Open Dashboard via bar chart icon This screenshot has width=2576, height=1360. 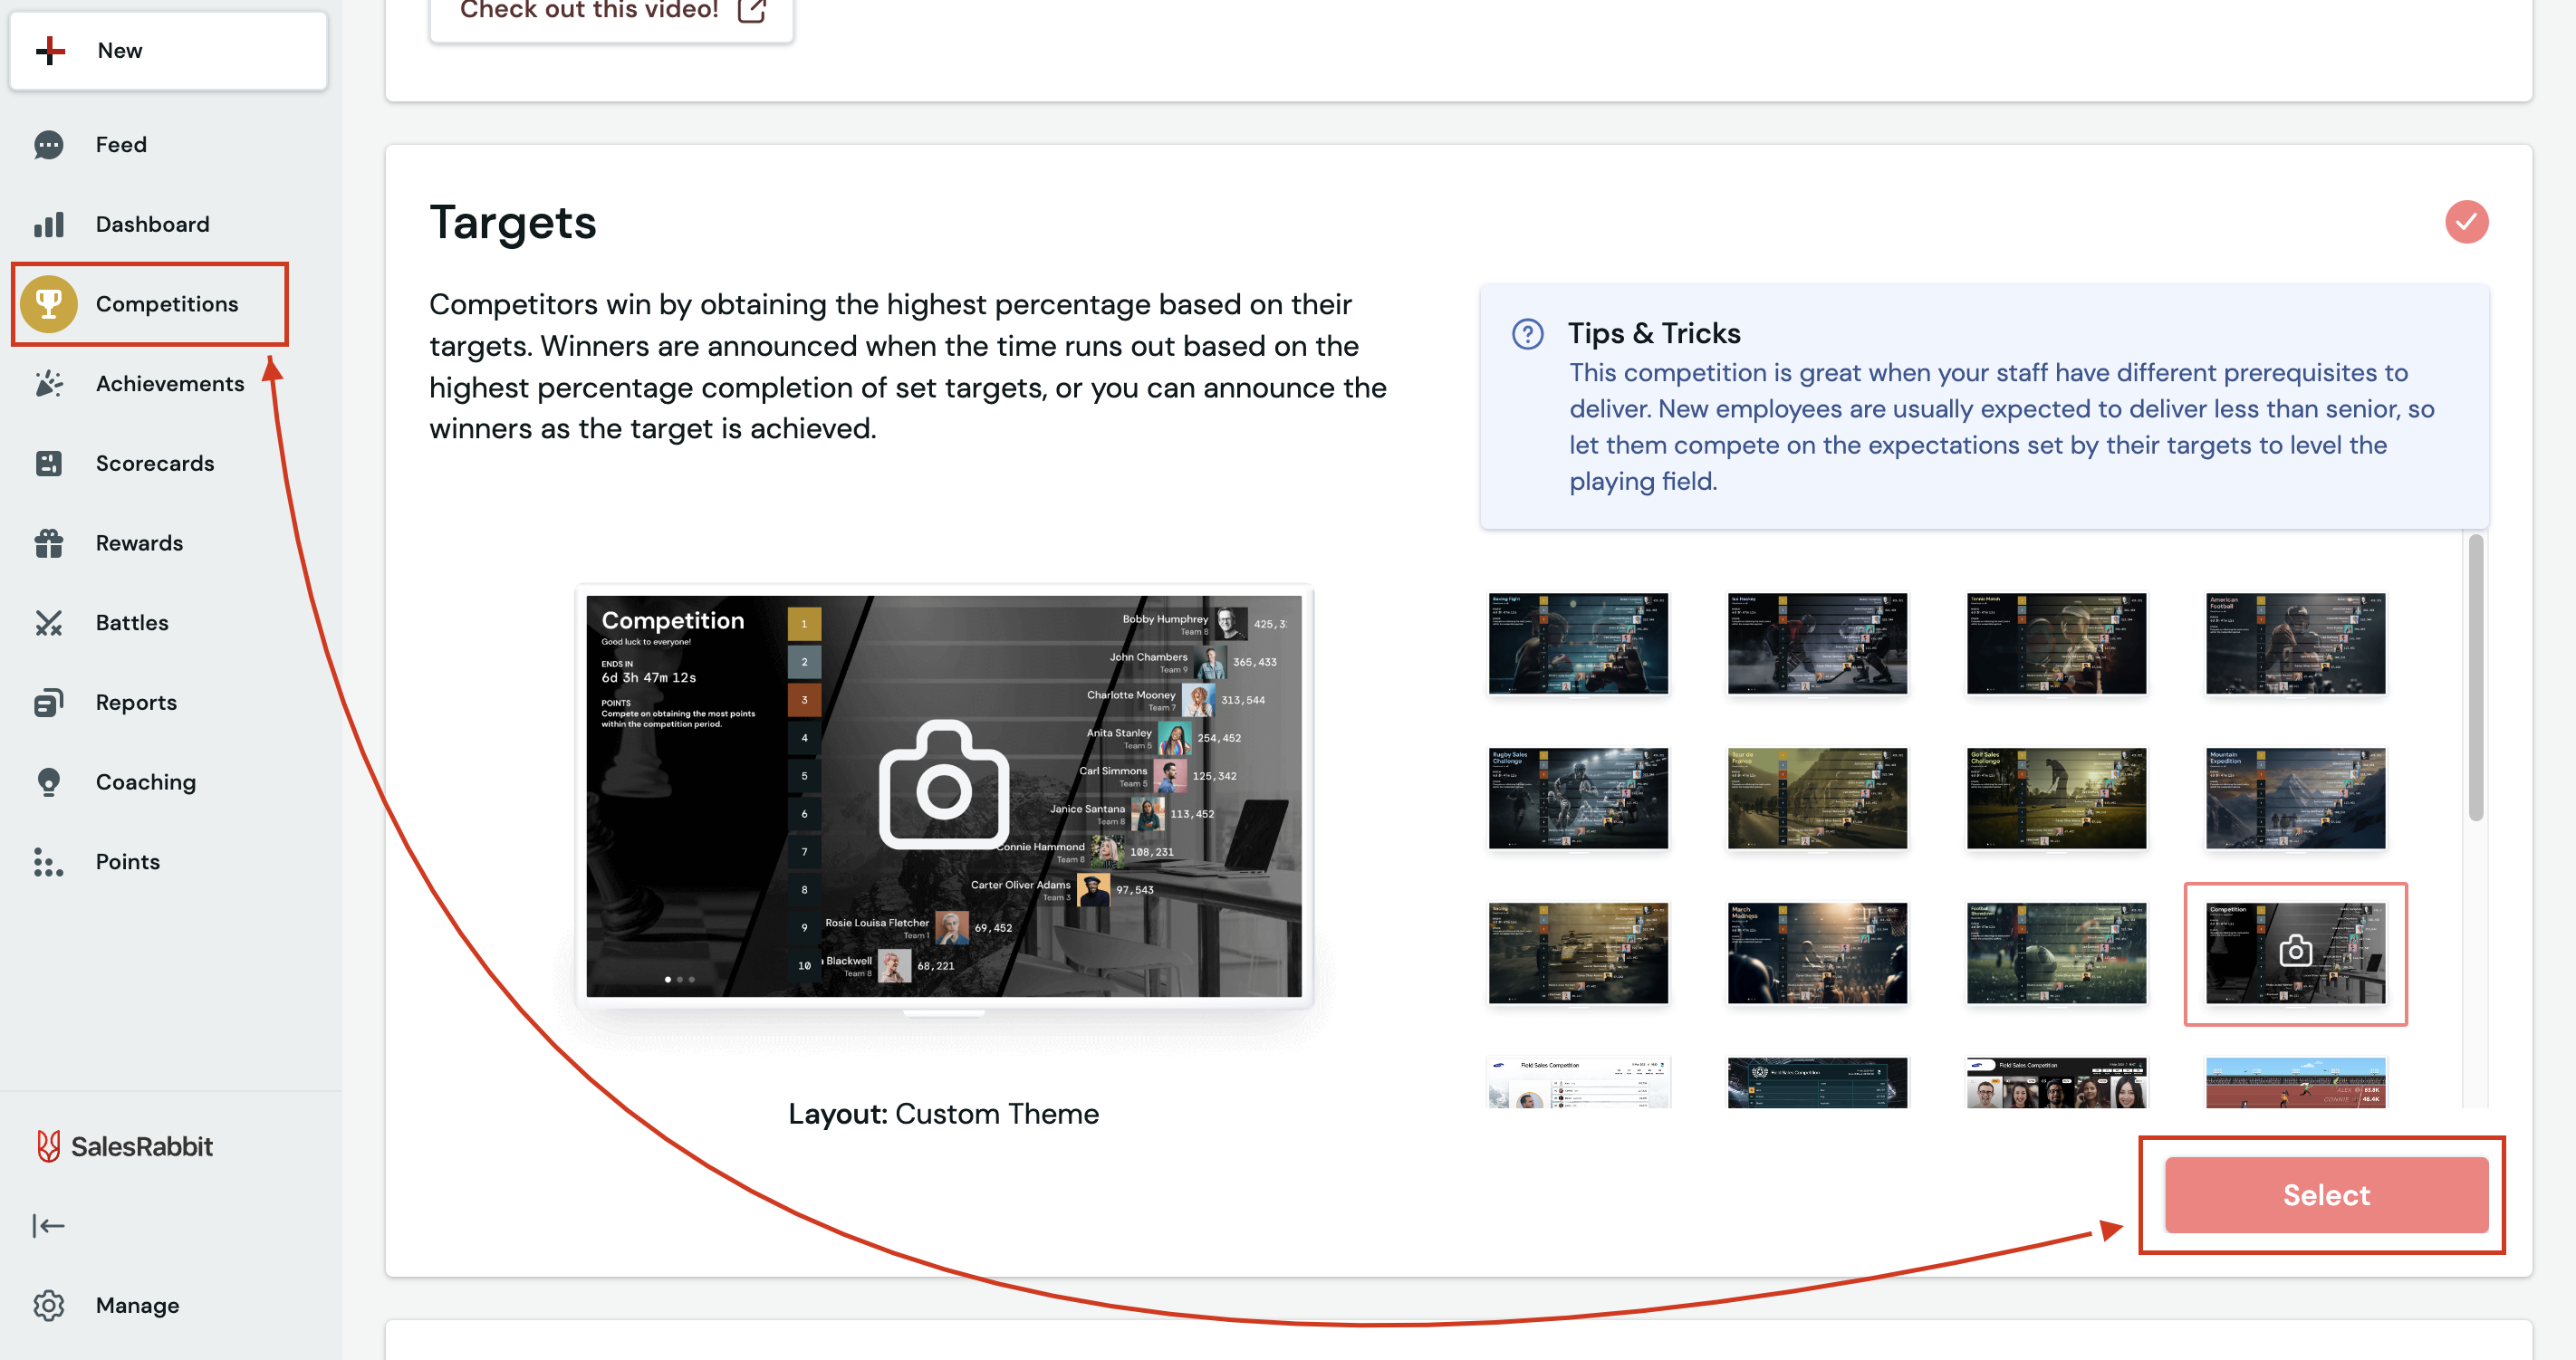[x=48, y=224]
